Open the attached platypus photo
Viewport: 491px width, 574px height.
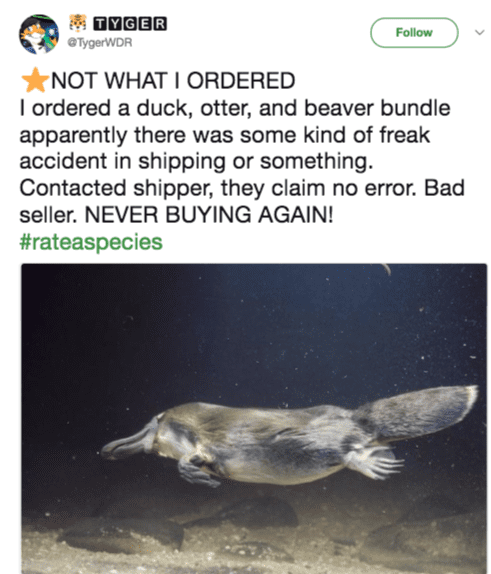(254, 418)
